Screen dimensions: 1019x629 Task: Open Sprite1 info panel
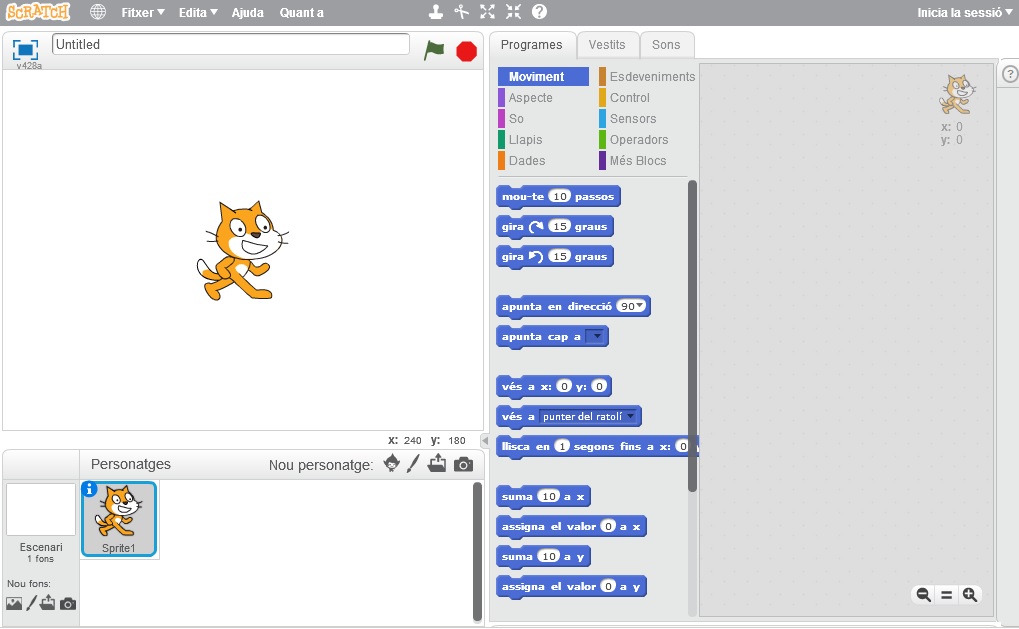coord(89,489)
